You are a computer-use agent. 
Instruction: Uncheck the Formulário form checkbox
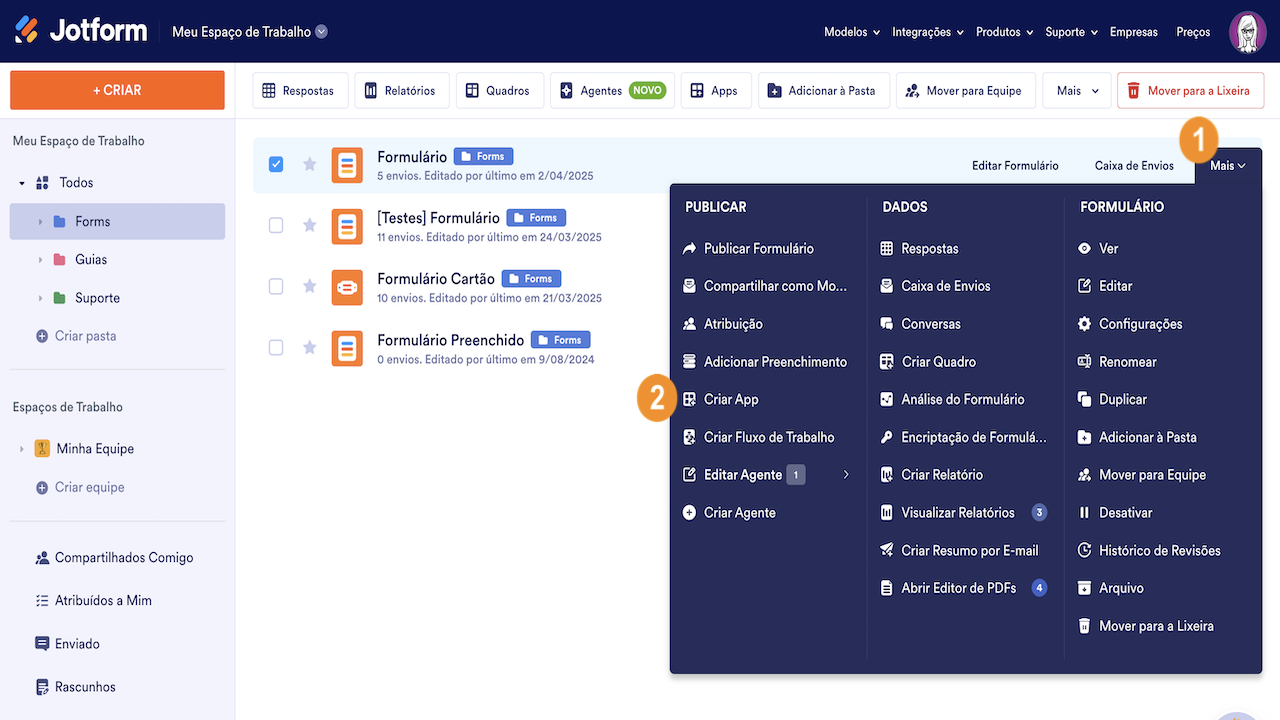click(x=276, y=164)
